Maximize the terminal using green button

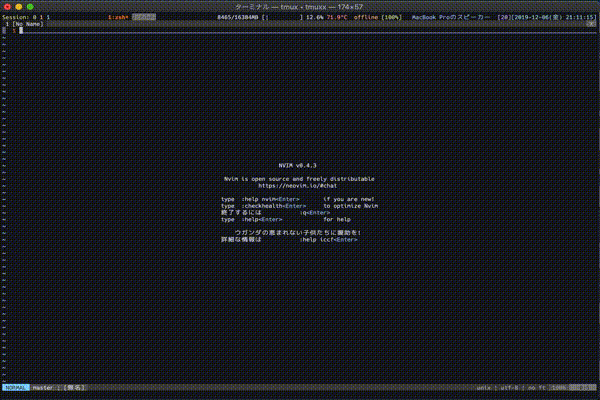30,7
